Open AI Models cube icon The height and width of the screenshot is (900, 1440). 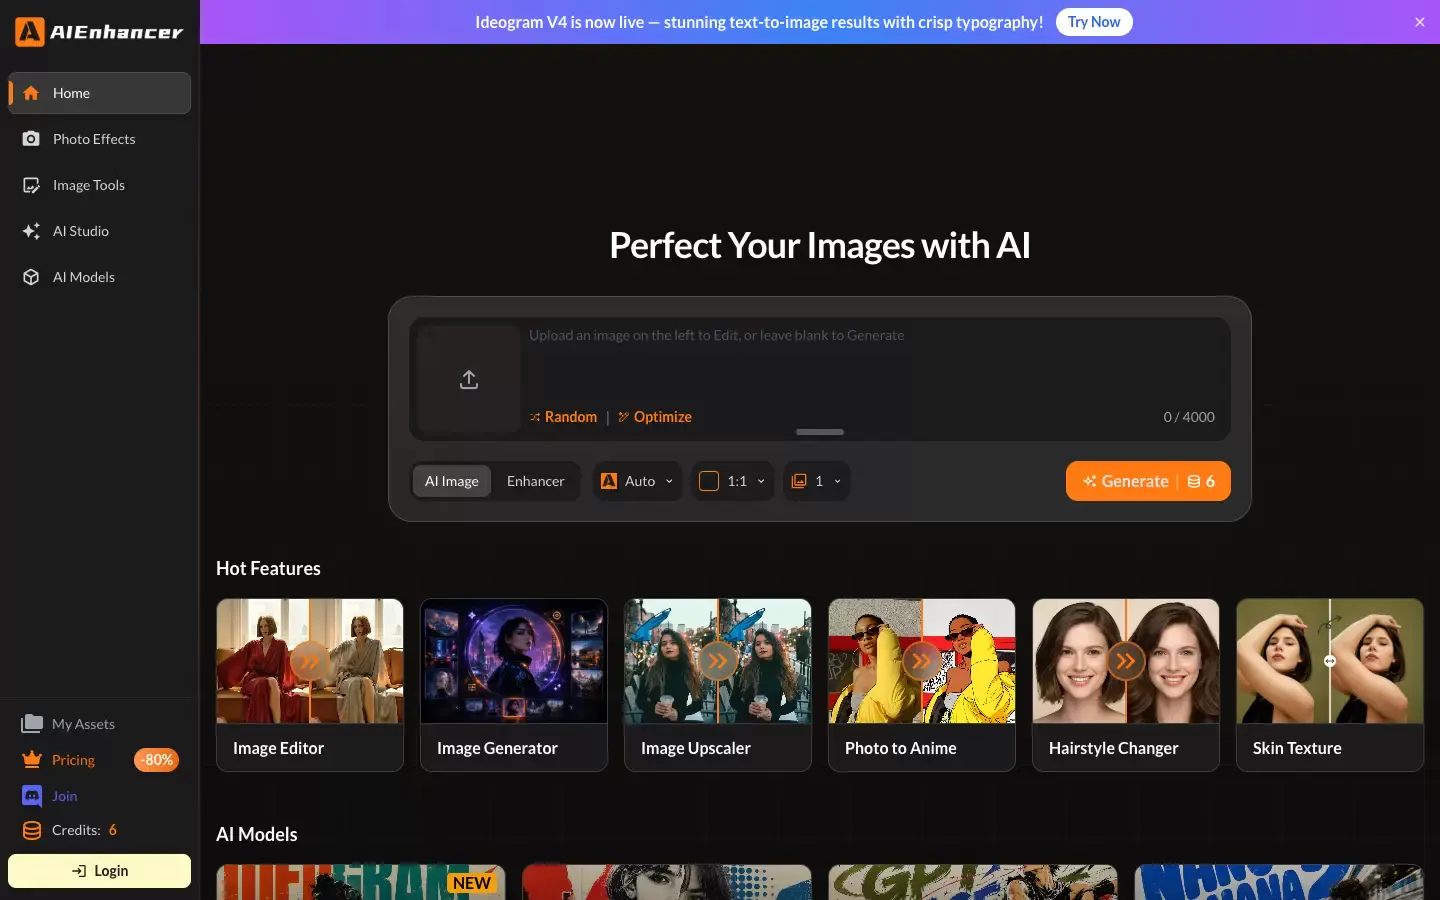[31, 277]
